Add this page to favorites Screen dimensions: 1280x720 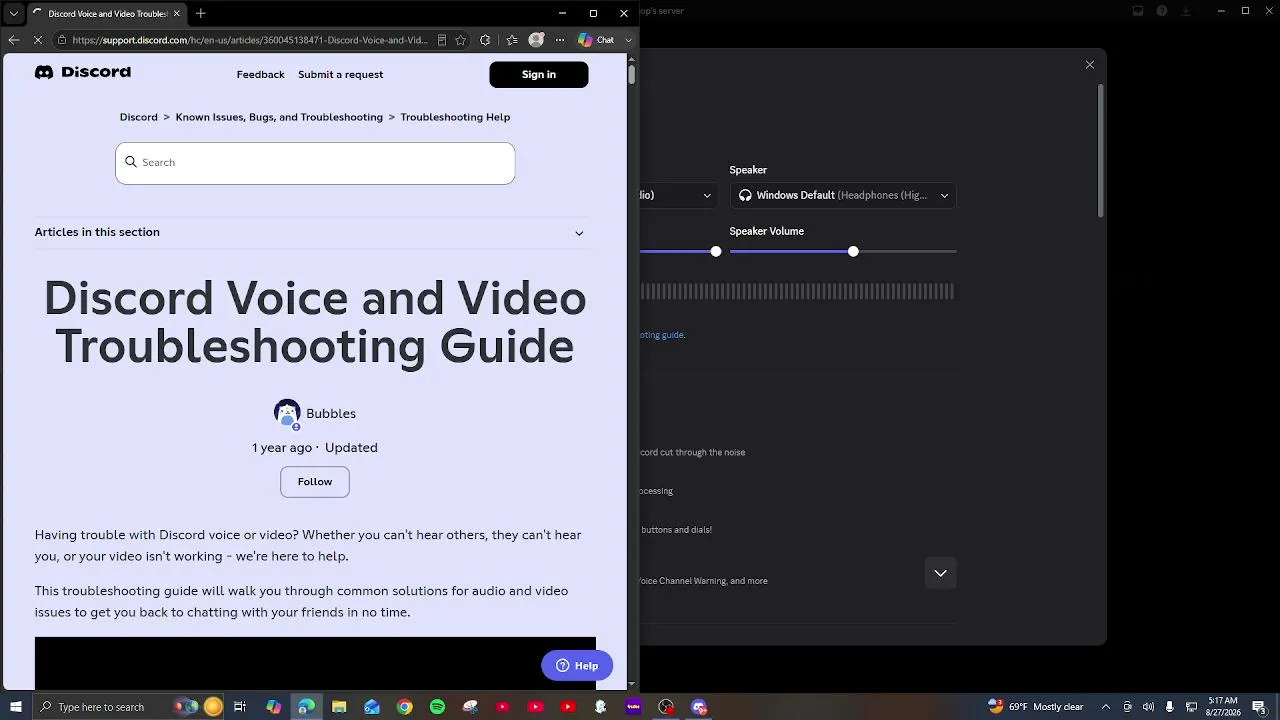pos(460,40)
